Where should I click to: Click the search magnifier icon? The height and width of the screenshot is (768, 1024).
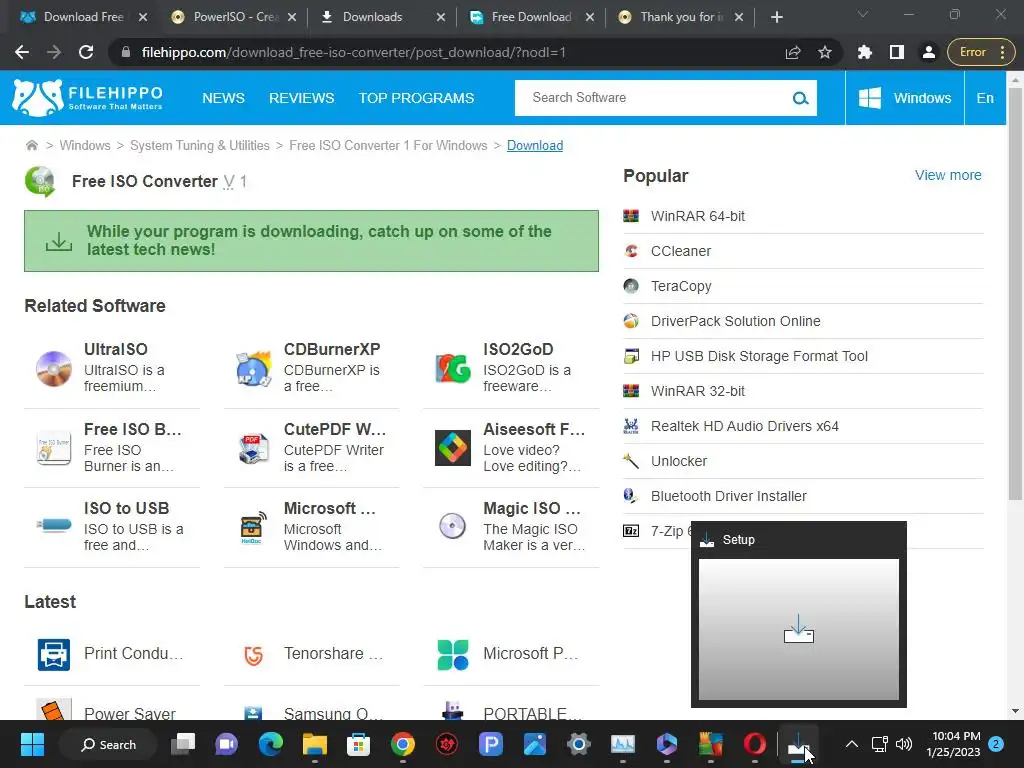pyautogui.click(x=800, y=98)
